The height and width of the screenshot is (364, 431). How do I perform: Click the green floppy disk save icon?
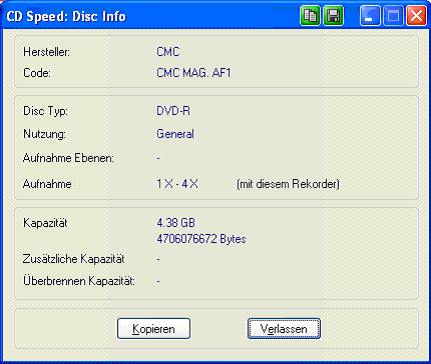(333, 16)
